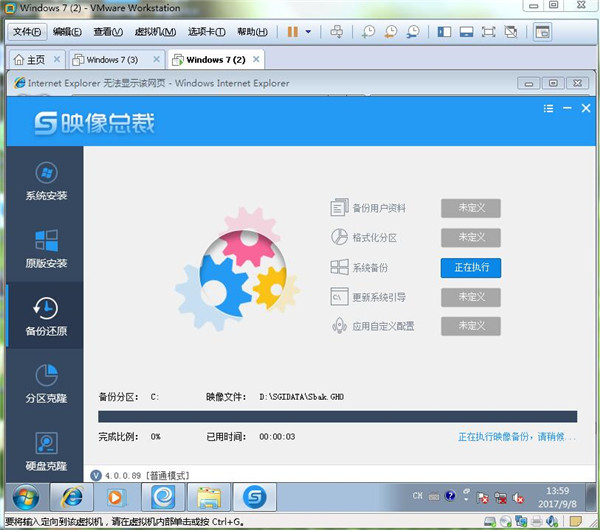Open the snapshot manager toolbar icon

[x=413, y=31]
